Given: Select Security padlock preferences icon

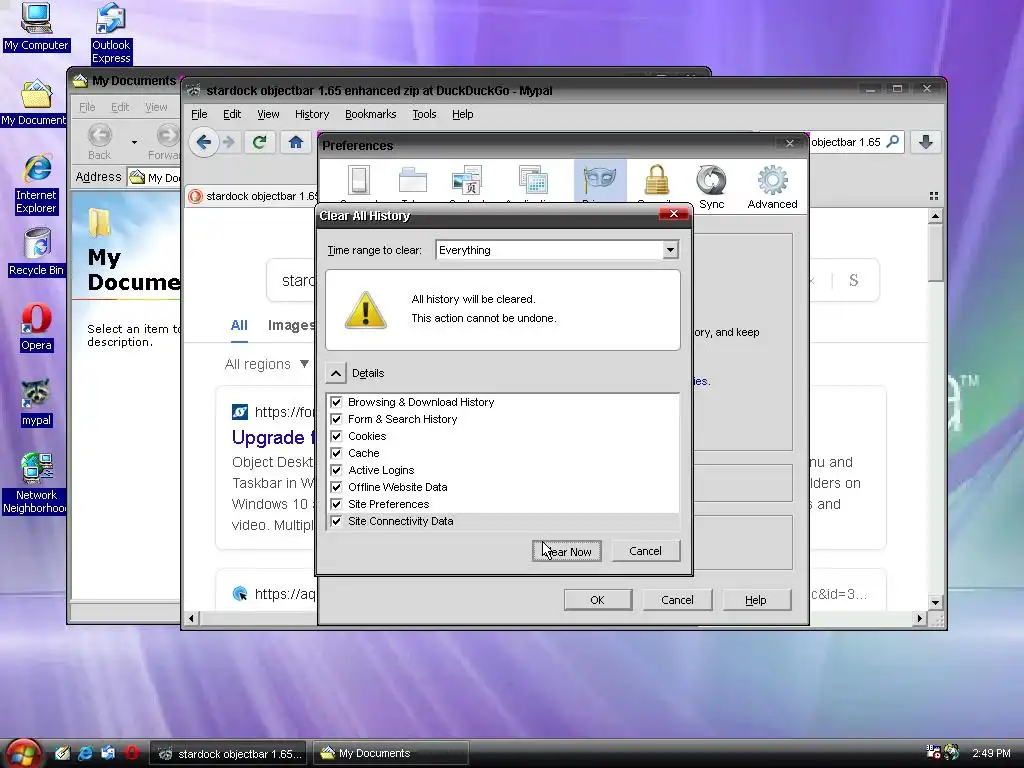Looking at the screenshot, I should tap(656, 181).
